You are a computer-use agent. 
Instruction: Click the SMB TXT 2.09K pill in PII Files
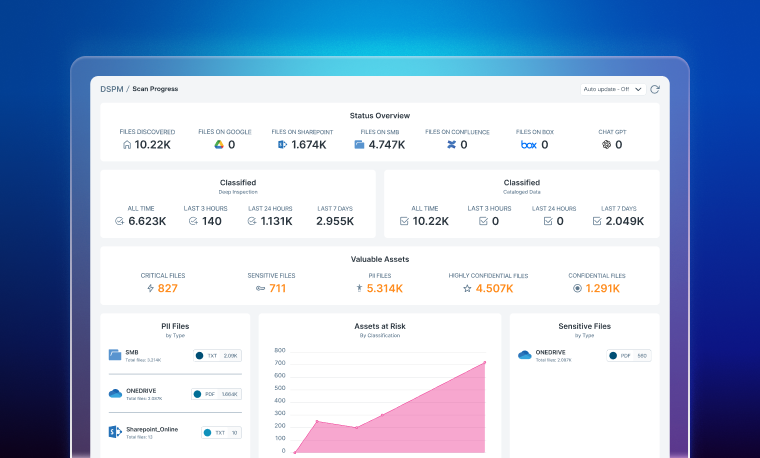(216, 355)
